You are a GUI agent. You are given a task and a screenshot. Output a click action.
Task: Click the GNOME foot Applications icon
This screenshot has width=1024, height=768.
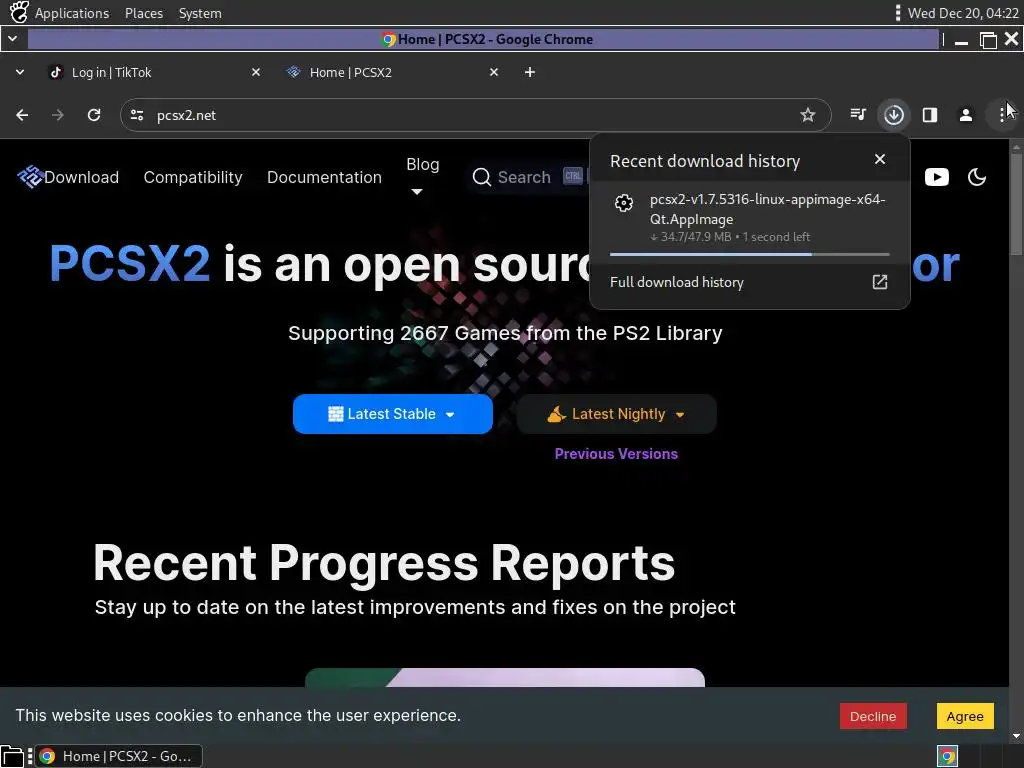pyautogui.click(x=19, y=12)
